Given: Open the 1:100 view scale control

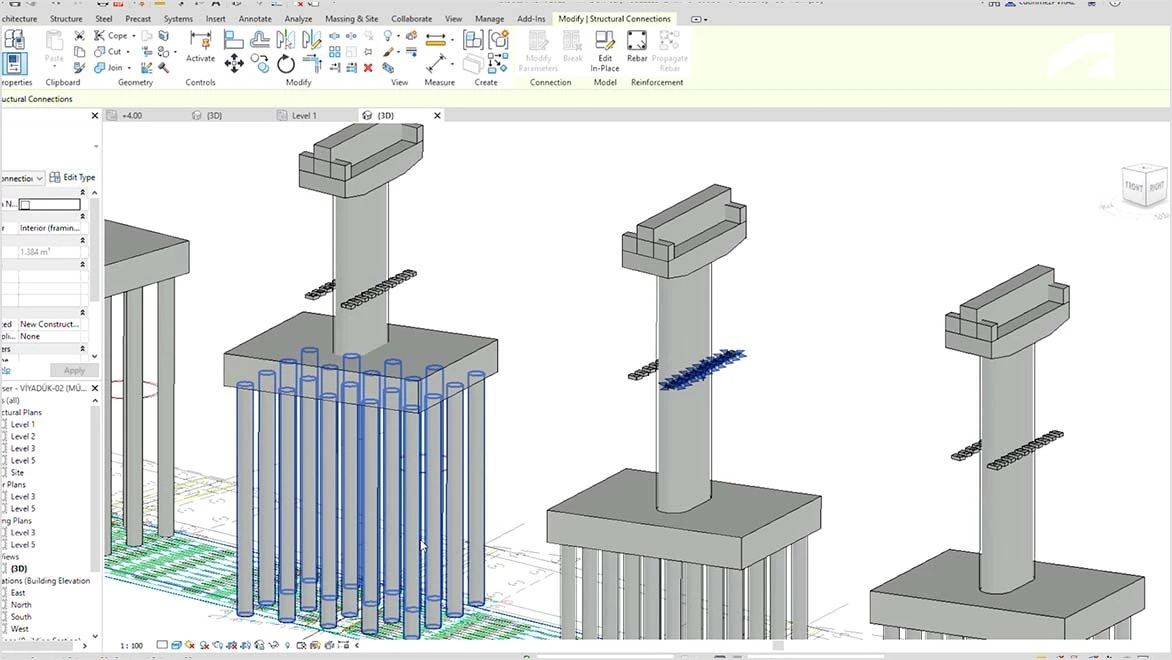Looking at the screenshot, I should pyautogui.click(x=133, y=645).
